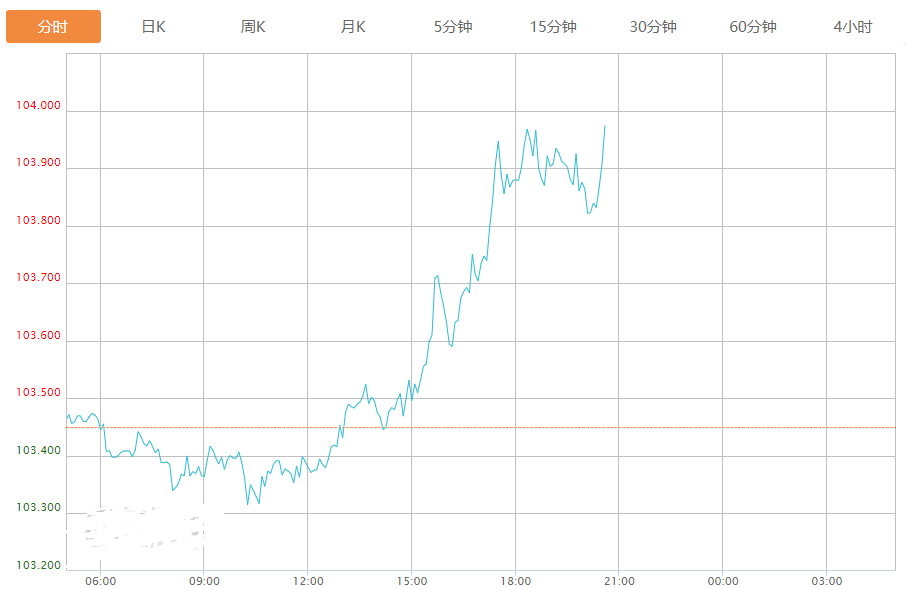Image resolution: width=910 pixels, height=589 pixels.
Task: Switch to the 日K tab
Action: 153,27
